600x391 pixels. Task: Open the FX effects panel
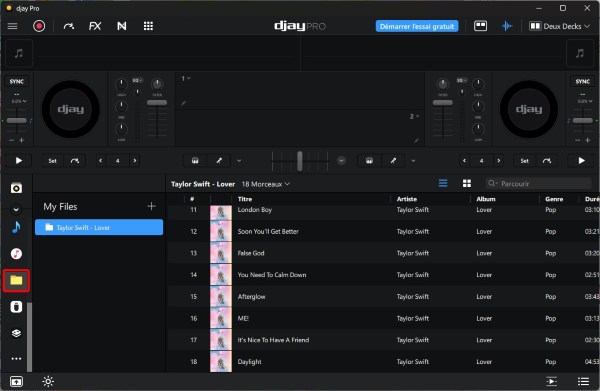tap(95, 26)
